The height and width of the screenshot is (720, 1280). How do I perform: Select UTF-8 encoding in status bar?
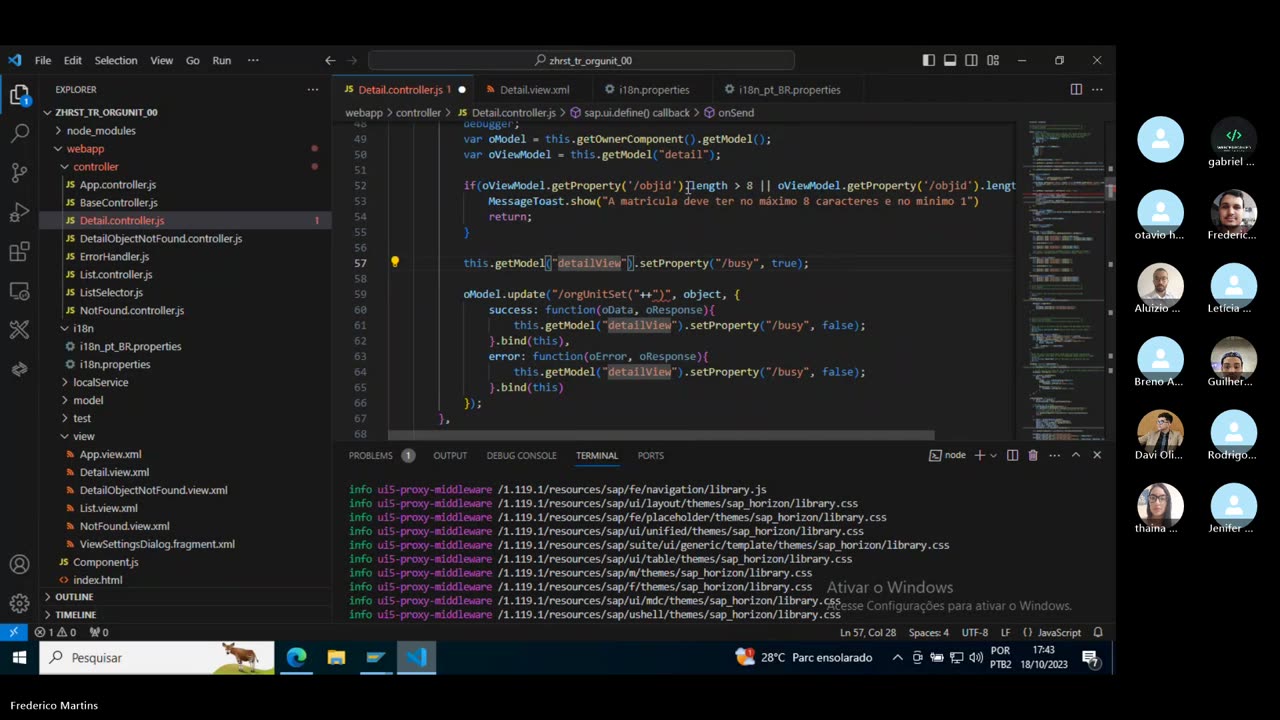point(975,632)
